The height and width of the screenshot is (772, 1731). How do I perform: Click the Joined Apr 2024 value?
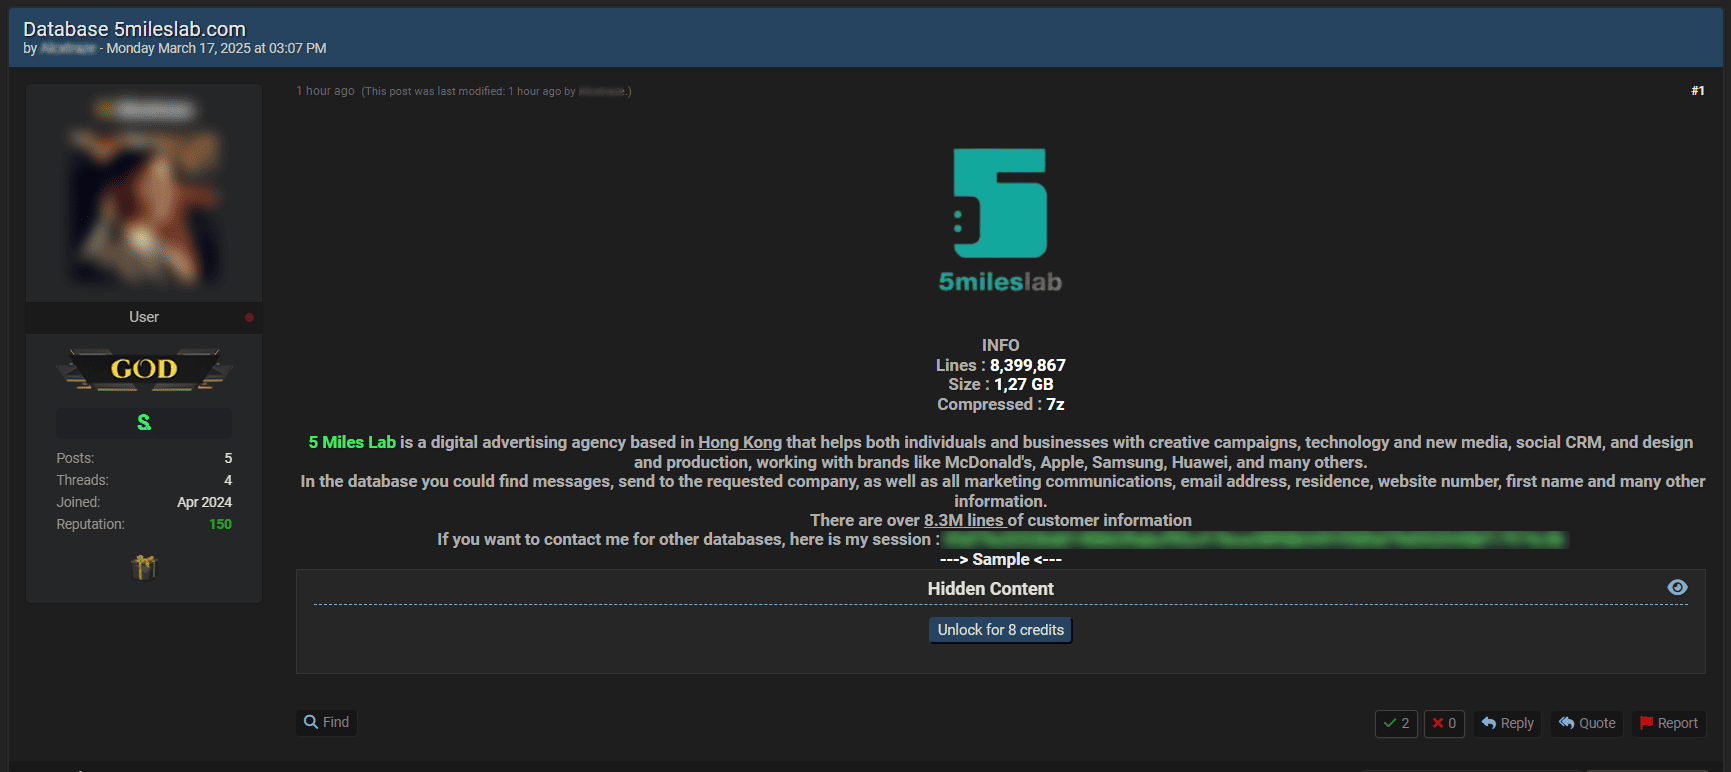pos(204,502)
